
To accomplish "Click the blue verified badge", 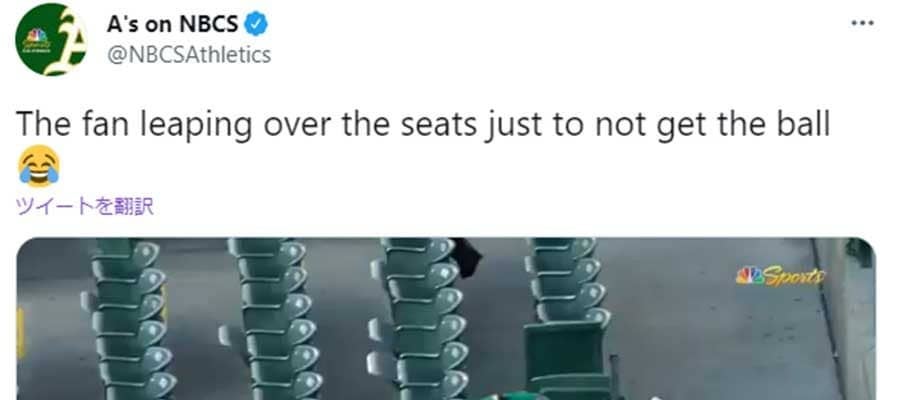I will click(257, 24).
